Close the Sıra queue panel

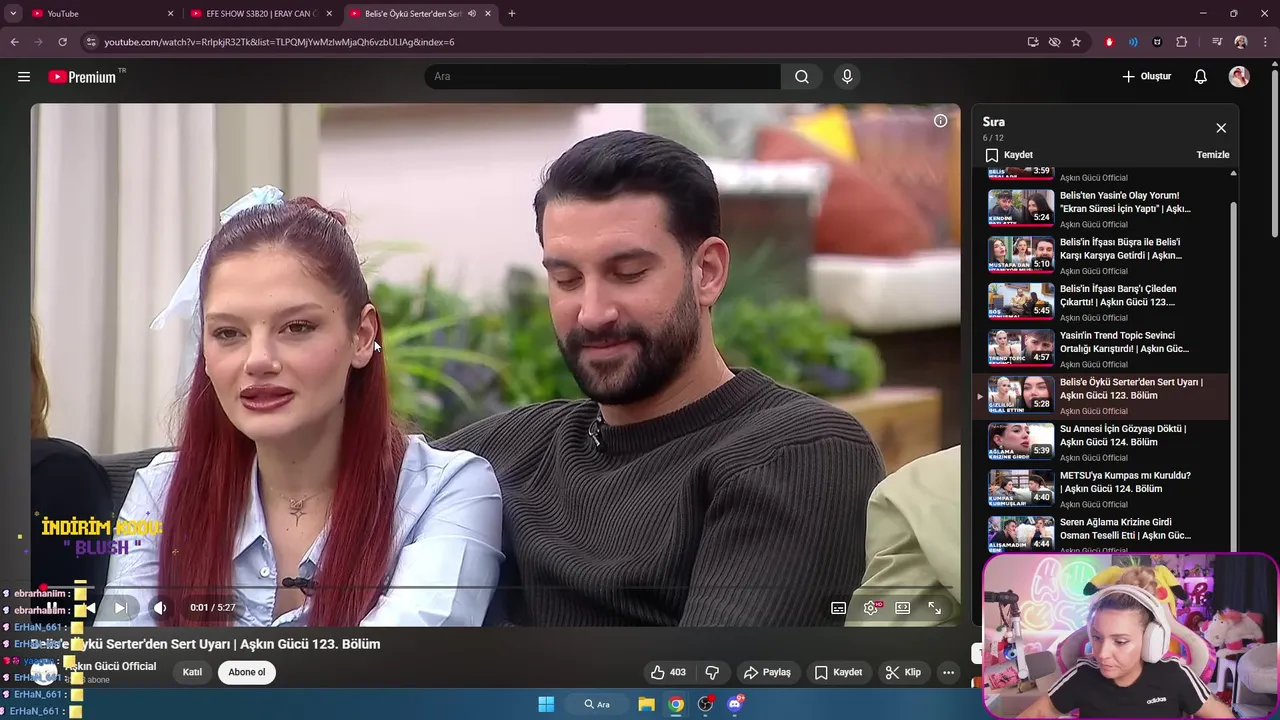[x=1221, y=128]
